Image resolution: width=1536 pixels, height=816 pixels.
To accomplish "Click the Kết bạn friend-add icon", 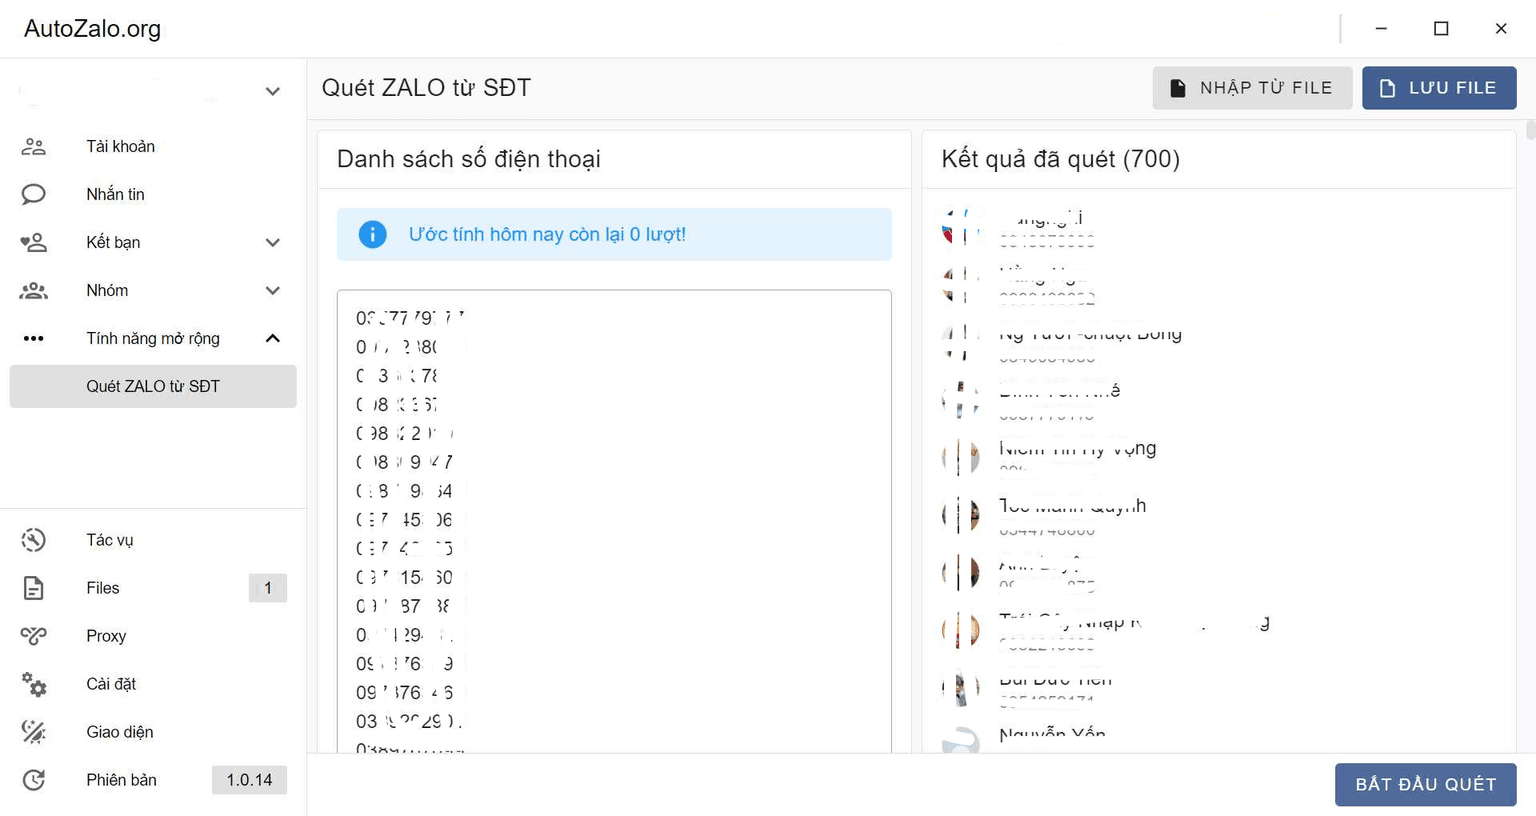I will [x=33, y=242].
